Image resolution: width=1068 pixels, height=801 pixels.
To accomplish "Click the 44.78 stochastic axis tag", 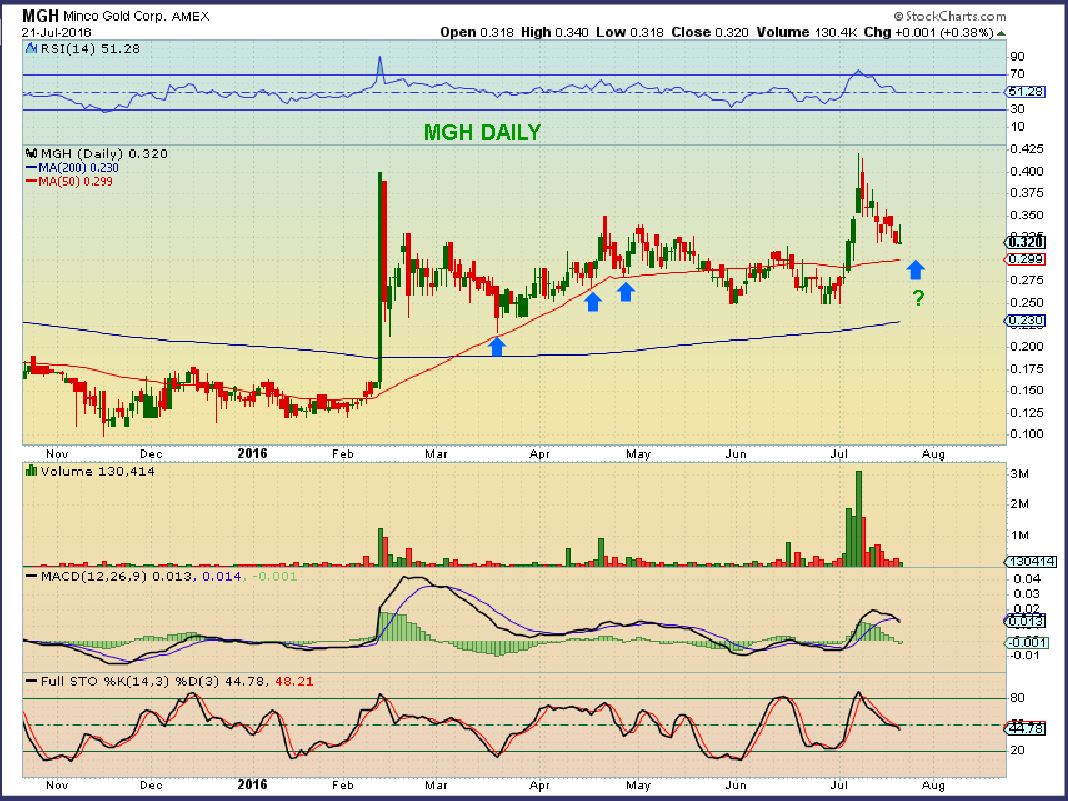I will click(1026, 728).
